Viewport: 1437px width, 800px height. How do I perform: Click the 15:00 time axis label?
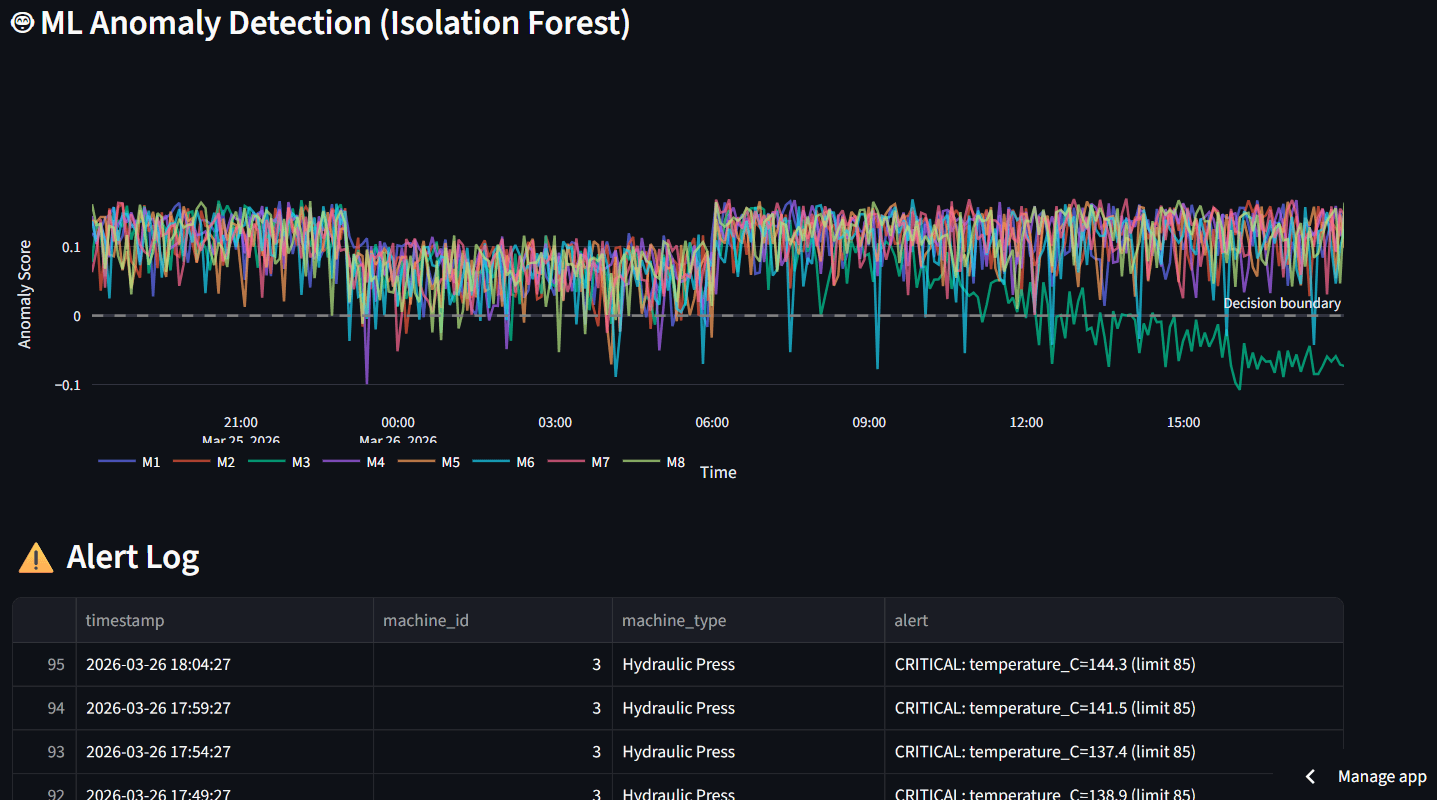[1183, 422]
